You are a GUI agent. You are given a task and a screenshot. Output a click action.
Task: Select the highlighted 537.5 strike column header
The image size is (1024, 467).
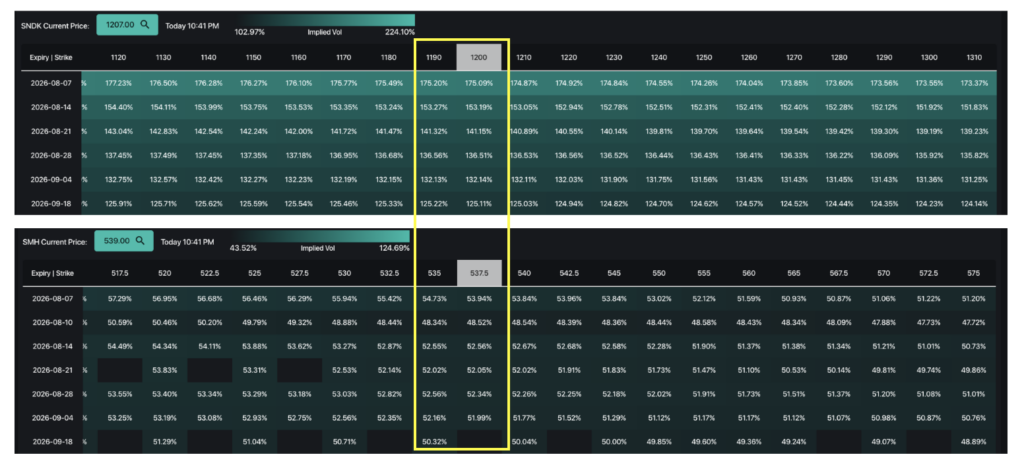[x=479, y=273]
